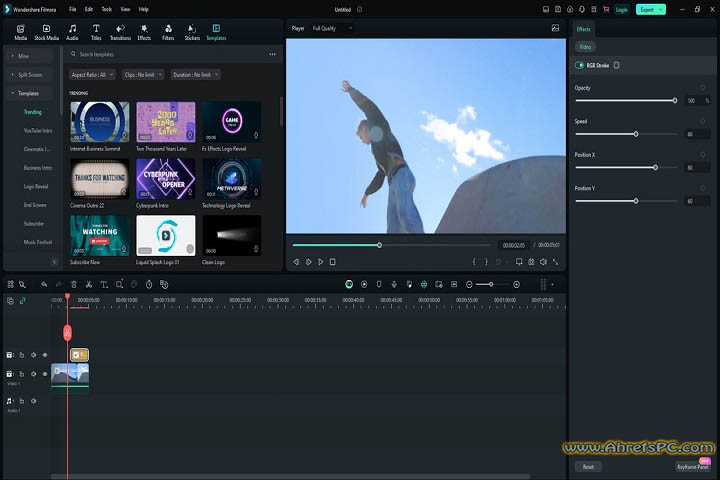Collapse the Templates section
The image size is (720, 480).
click(x=29, y=93)
